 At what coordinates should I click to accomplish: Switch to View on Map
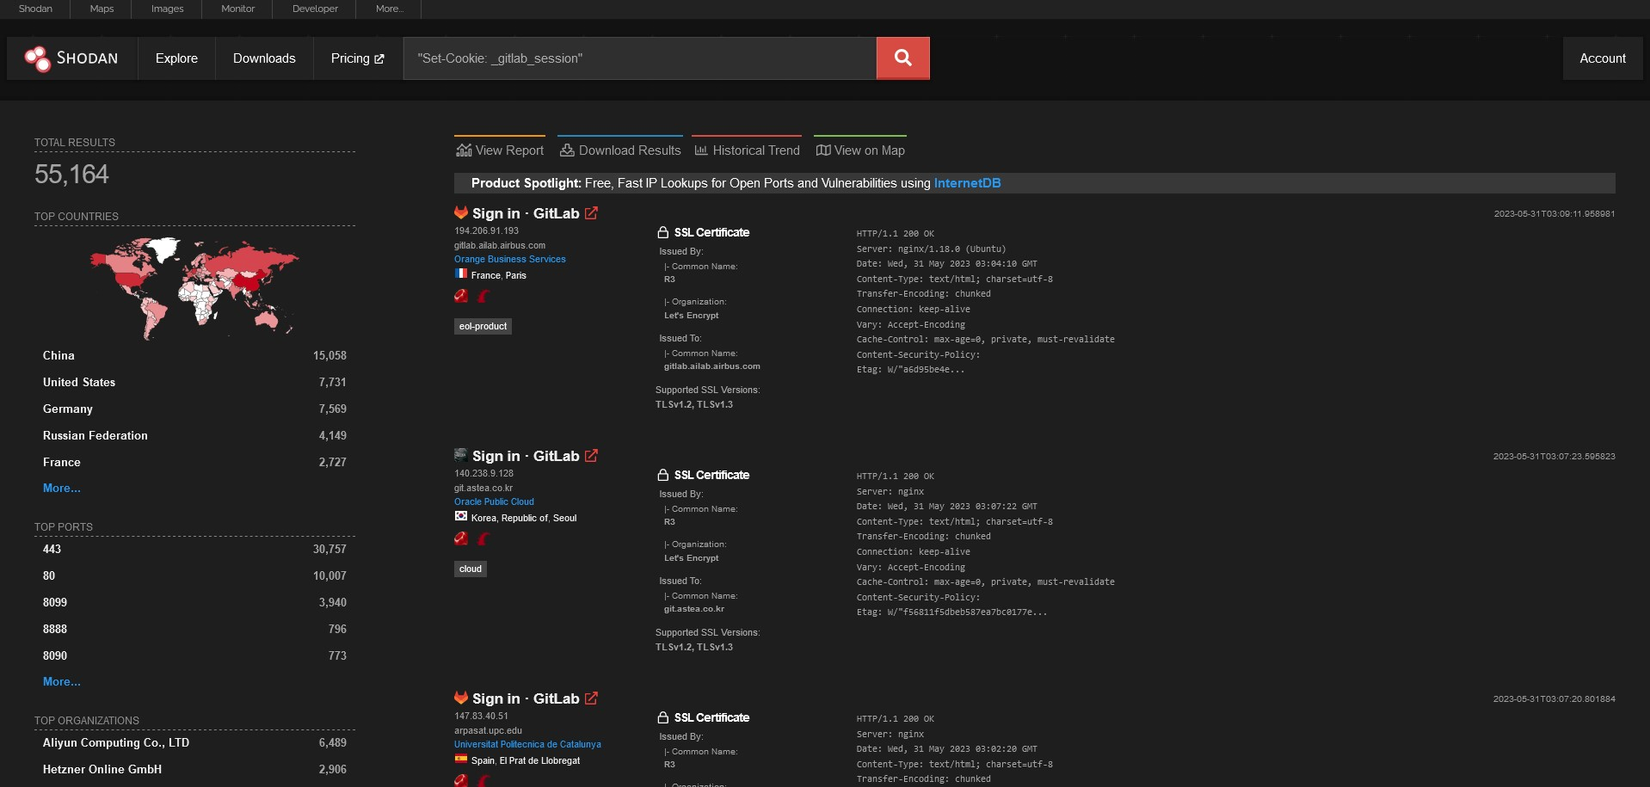(x=860, y=150)
